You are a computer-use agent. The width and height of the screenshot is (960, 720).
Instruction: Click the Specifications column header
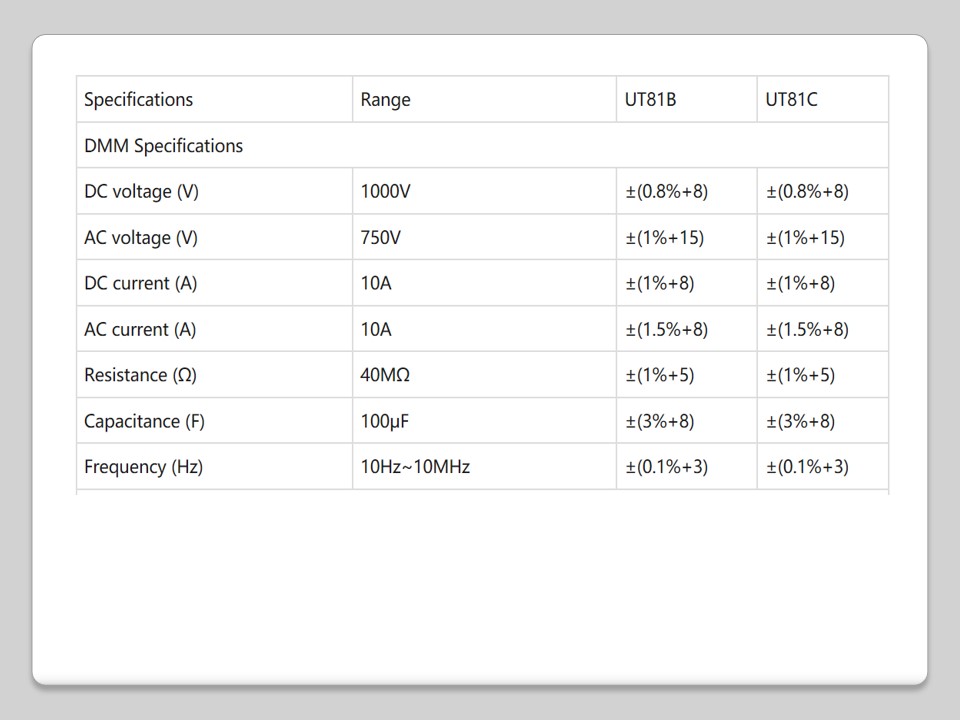(139, 100)
